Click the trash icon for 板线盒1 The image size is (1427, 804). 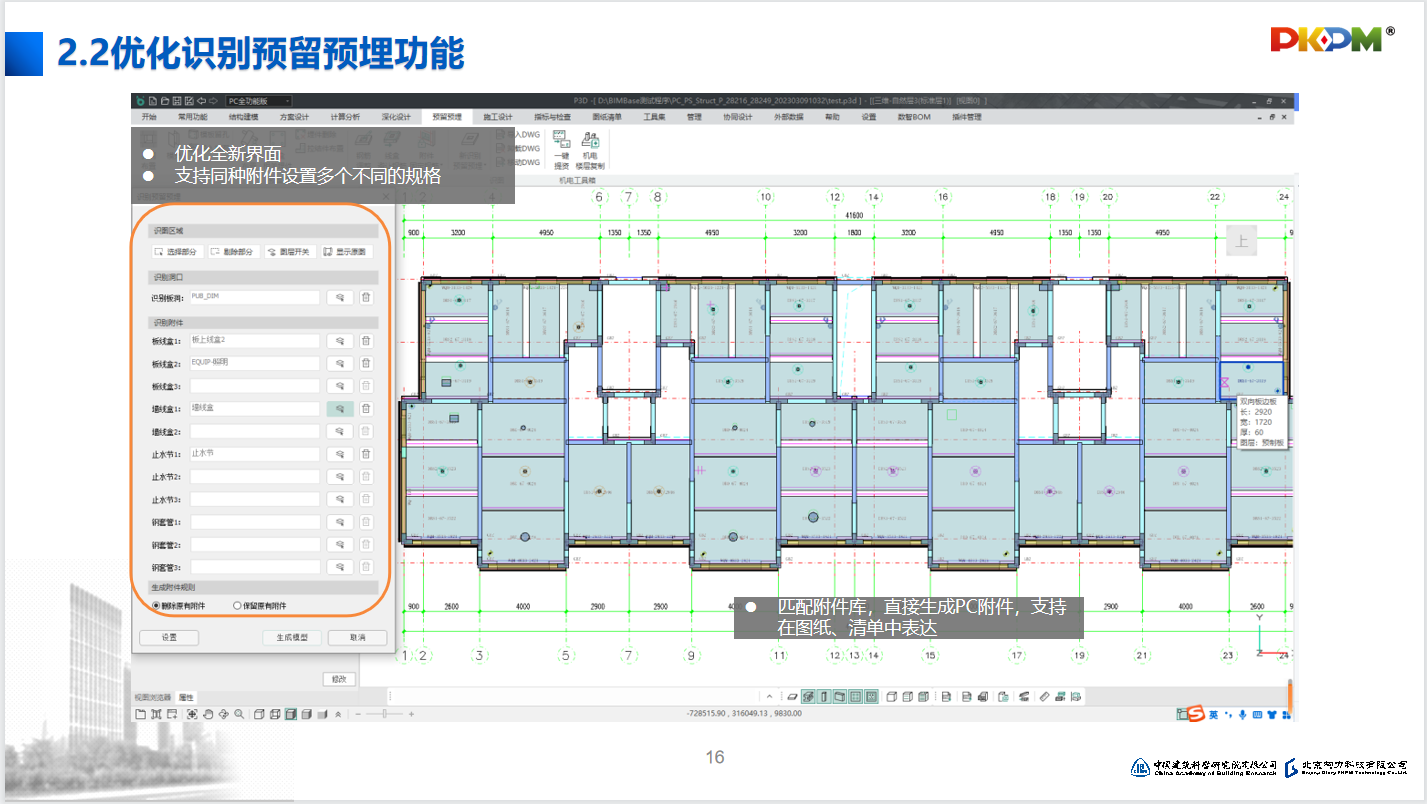pyautogui.click(x=366, y=341)
